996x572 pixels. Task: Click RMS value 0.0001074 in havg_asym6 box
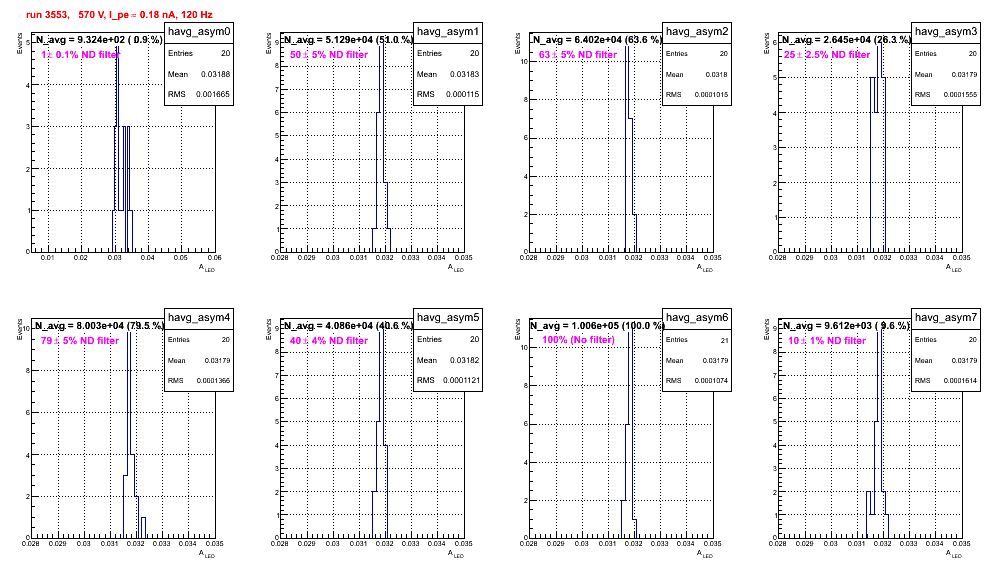click(711, 381)
